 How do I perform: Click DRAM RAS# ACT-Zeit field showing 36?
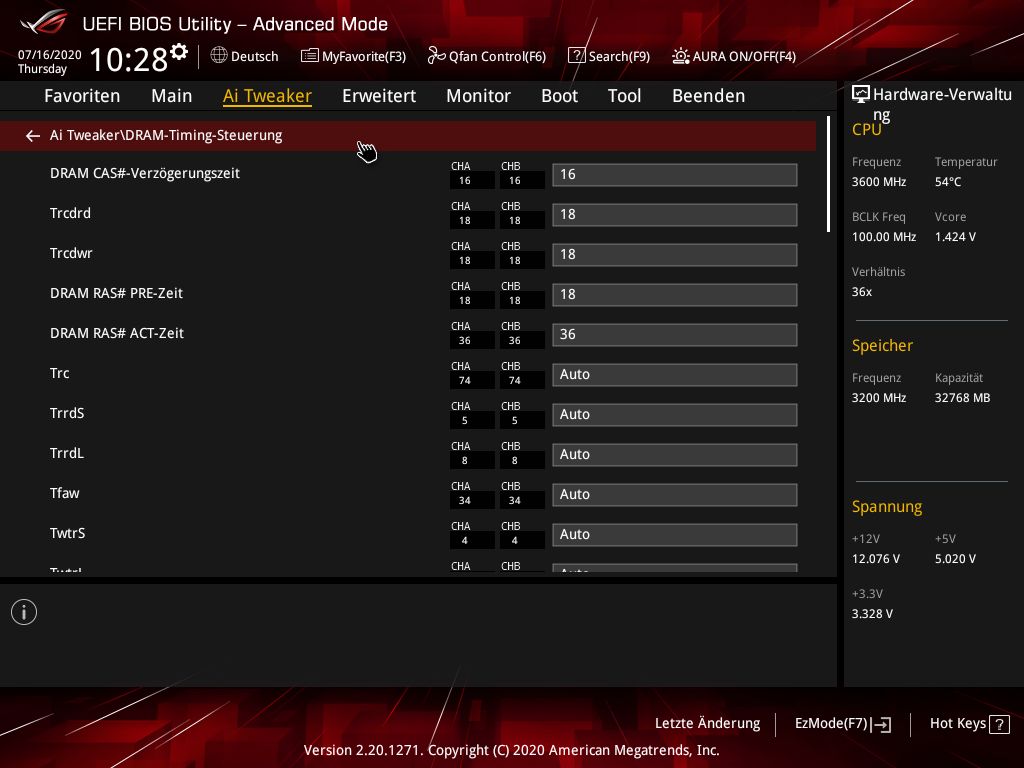[x=675, y=335]
